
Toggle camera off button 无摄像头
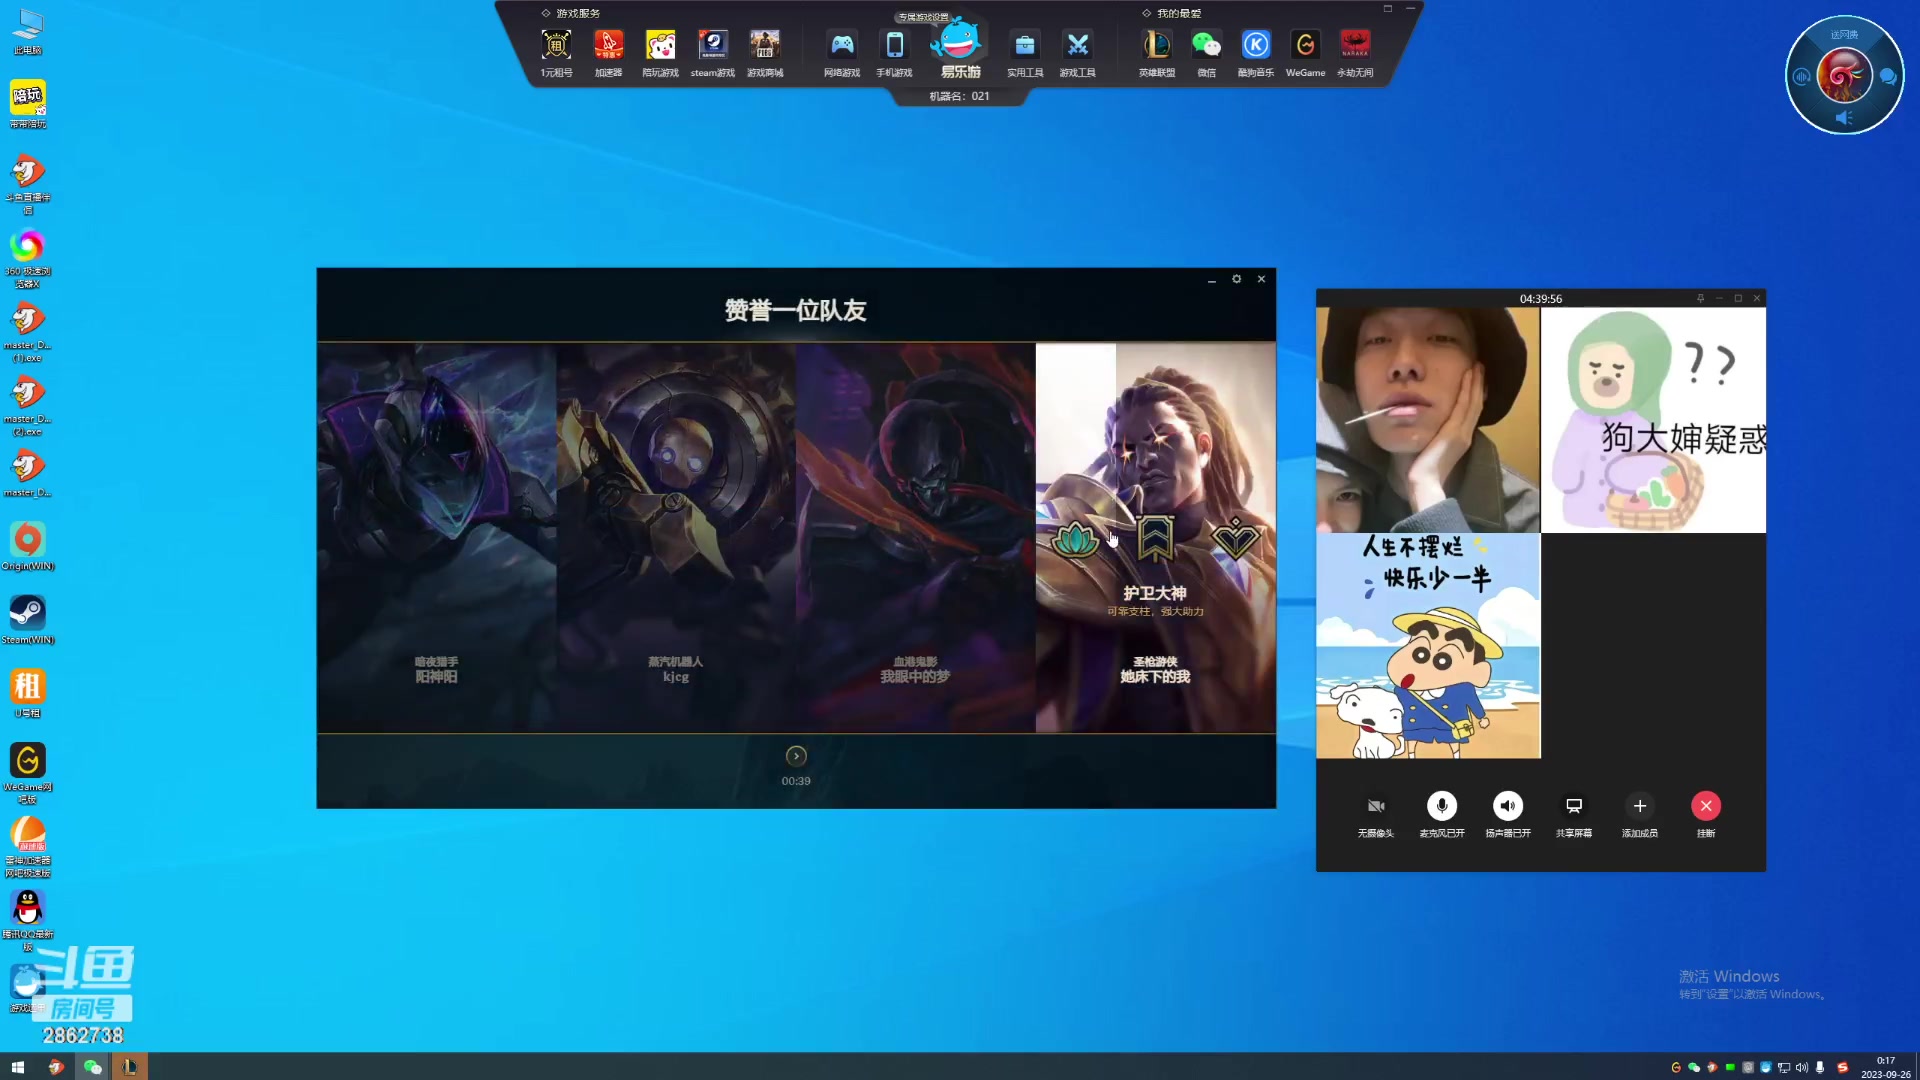click(1376, 806)
